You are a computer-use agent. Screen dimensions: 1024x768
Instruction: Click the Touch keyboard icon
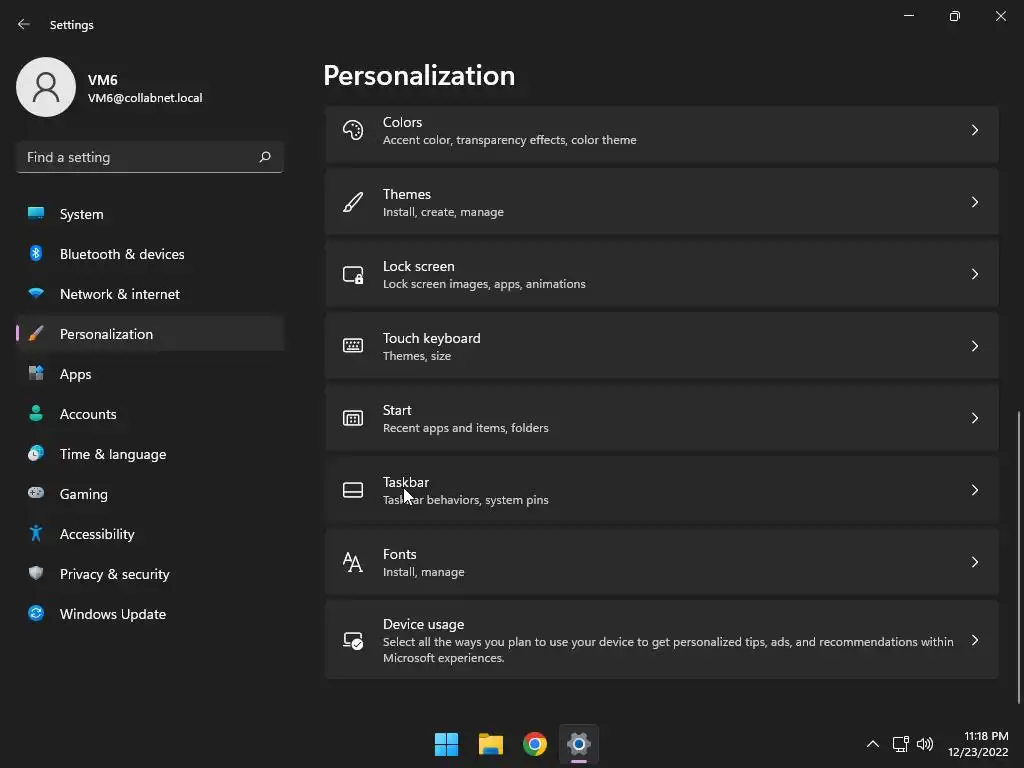point(353,346)
